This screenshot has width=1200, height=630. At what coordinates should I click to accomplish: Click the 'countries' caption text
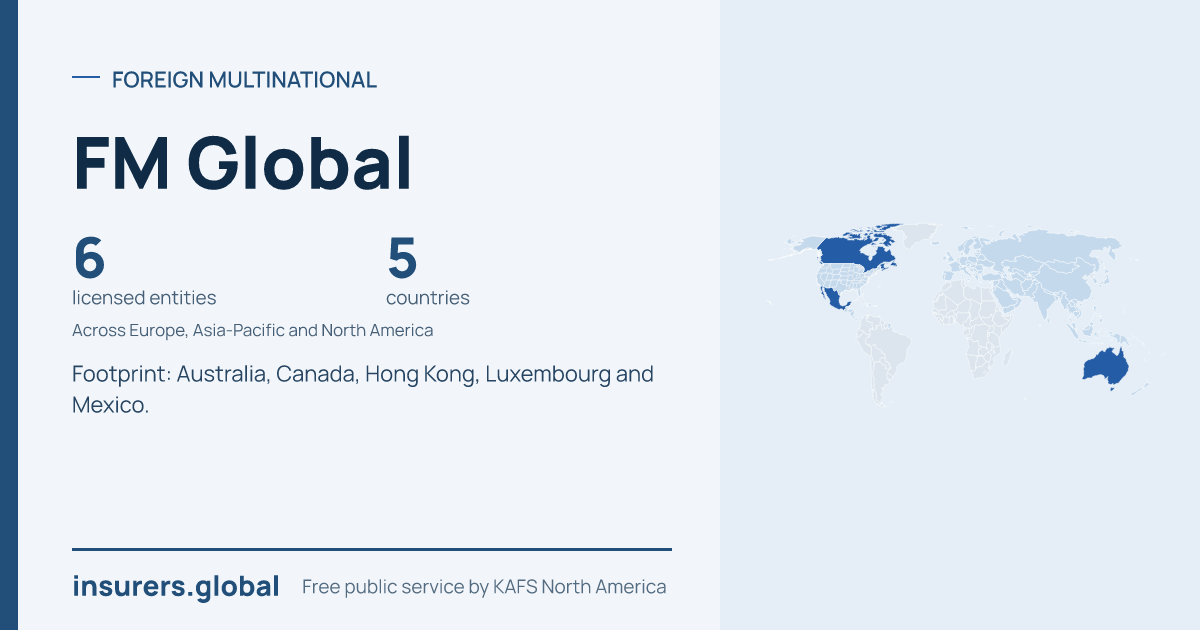(428, 298)
